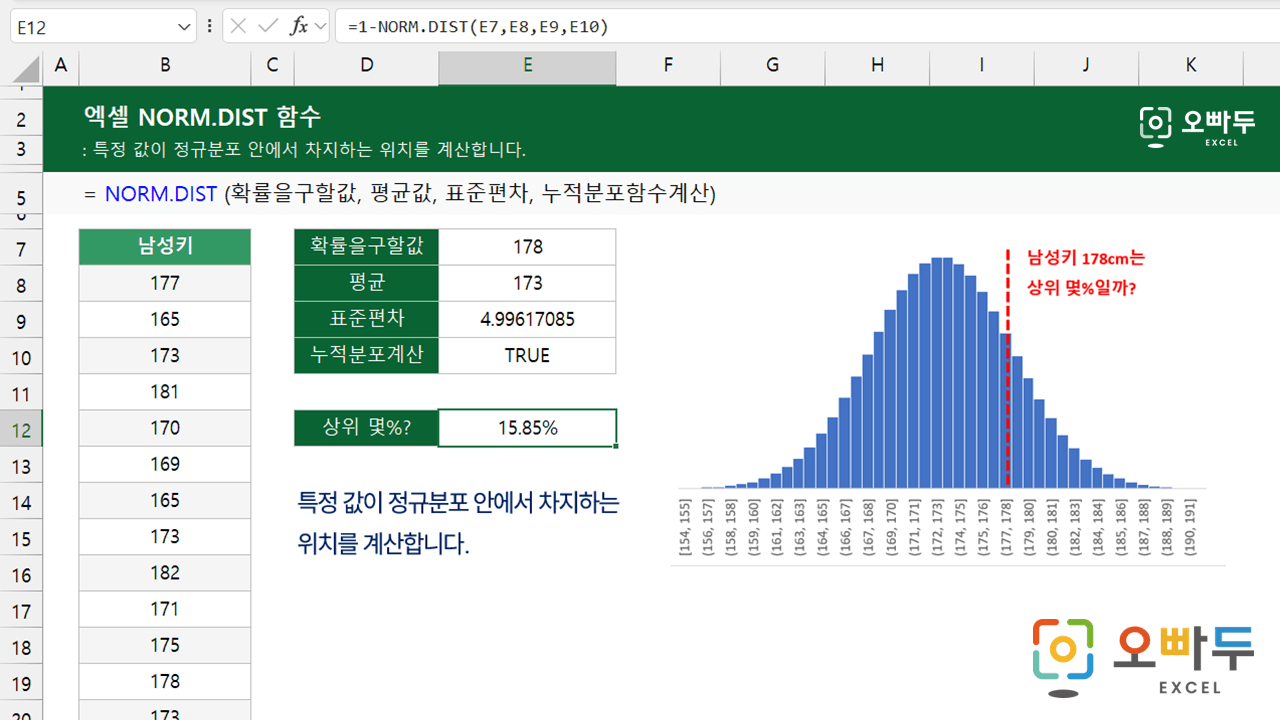Screen dimensions: 1280x720
Task: Expand the chevron next to the fx icon
Action: point(320,27)
